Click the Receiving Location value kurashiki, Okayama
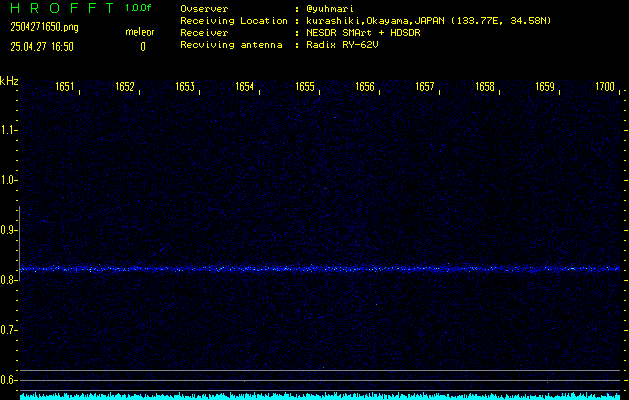 pyautogui.click(x=429, y=21)
